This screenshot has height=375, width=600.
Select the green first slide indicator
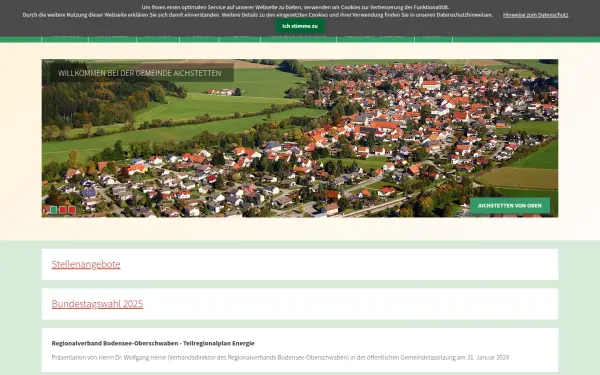(x=54, y=210)
